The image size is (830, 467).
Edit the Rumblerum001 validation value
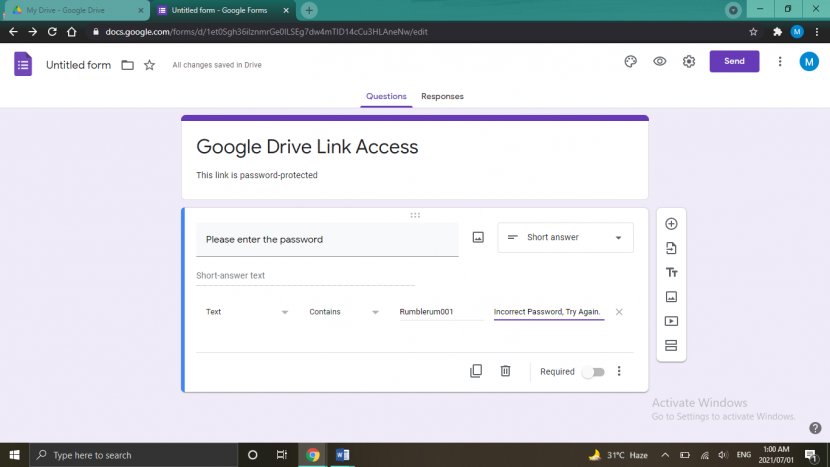pos(441,312)
